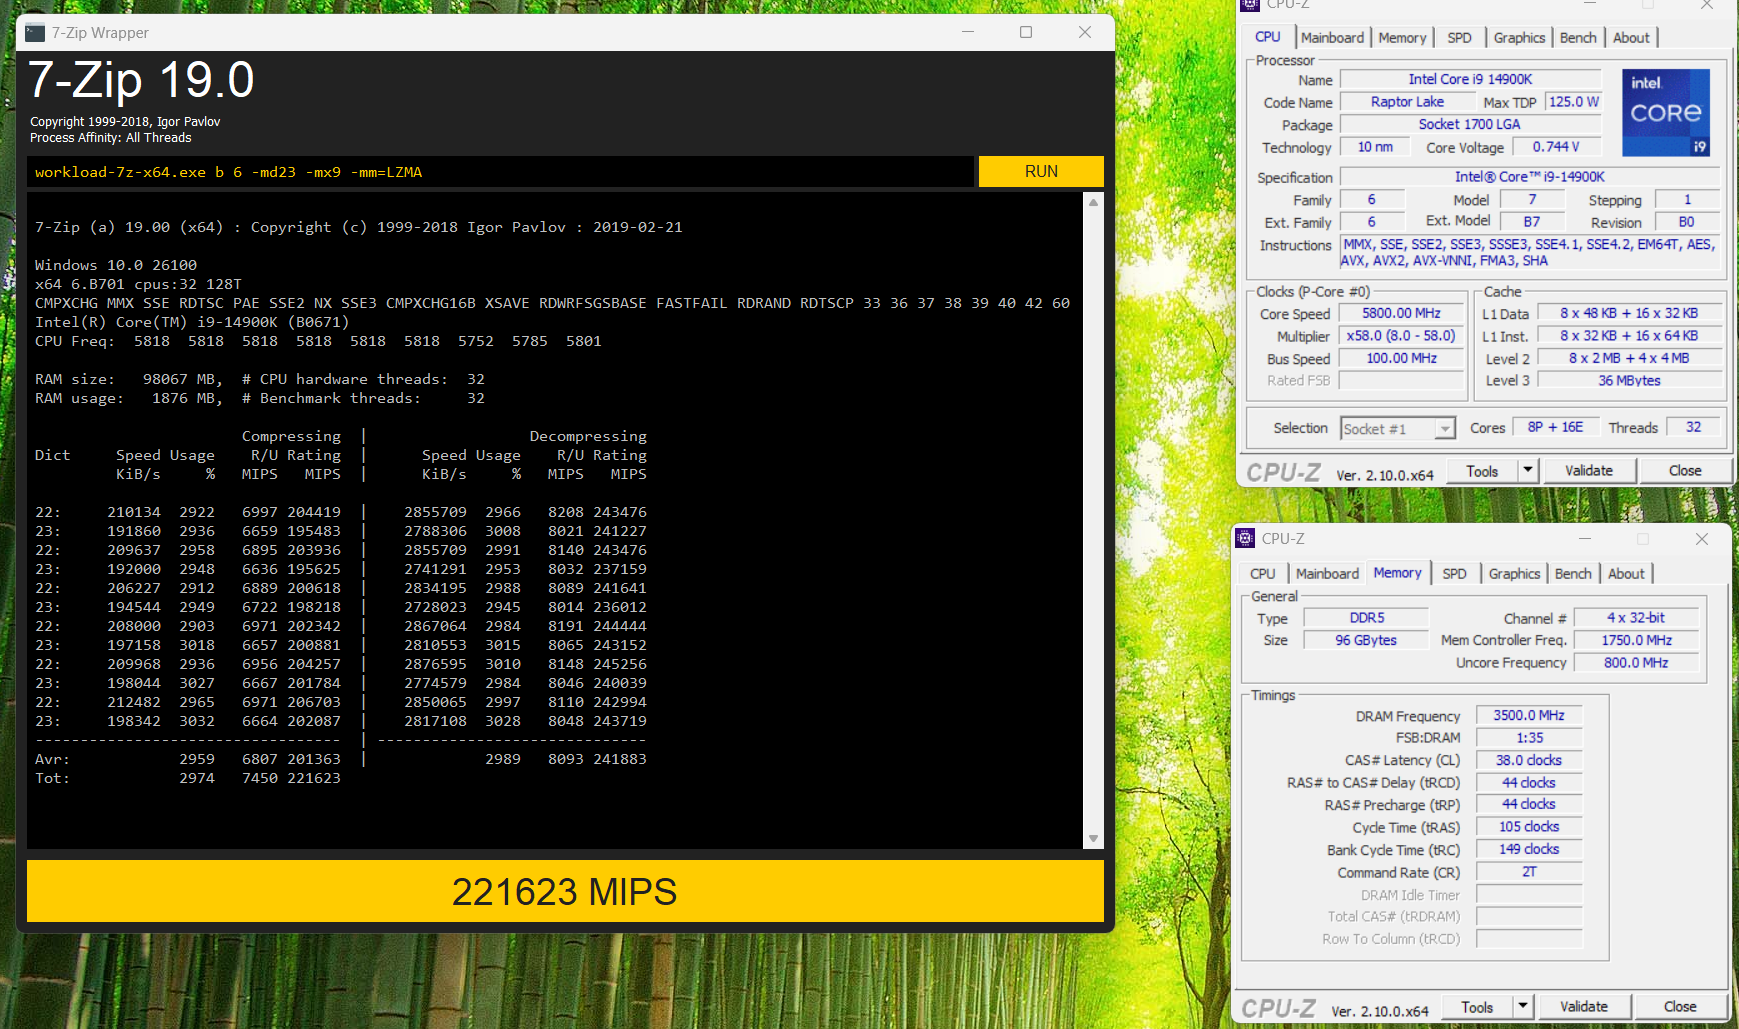This screenshot has height=1029, width=1739.
Task: Open the Mainboard tab in the lower CPU-Z window
Action: pos(1327,574)
